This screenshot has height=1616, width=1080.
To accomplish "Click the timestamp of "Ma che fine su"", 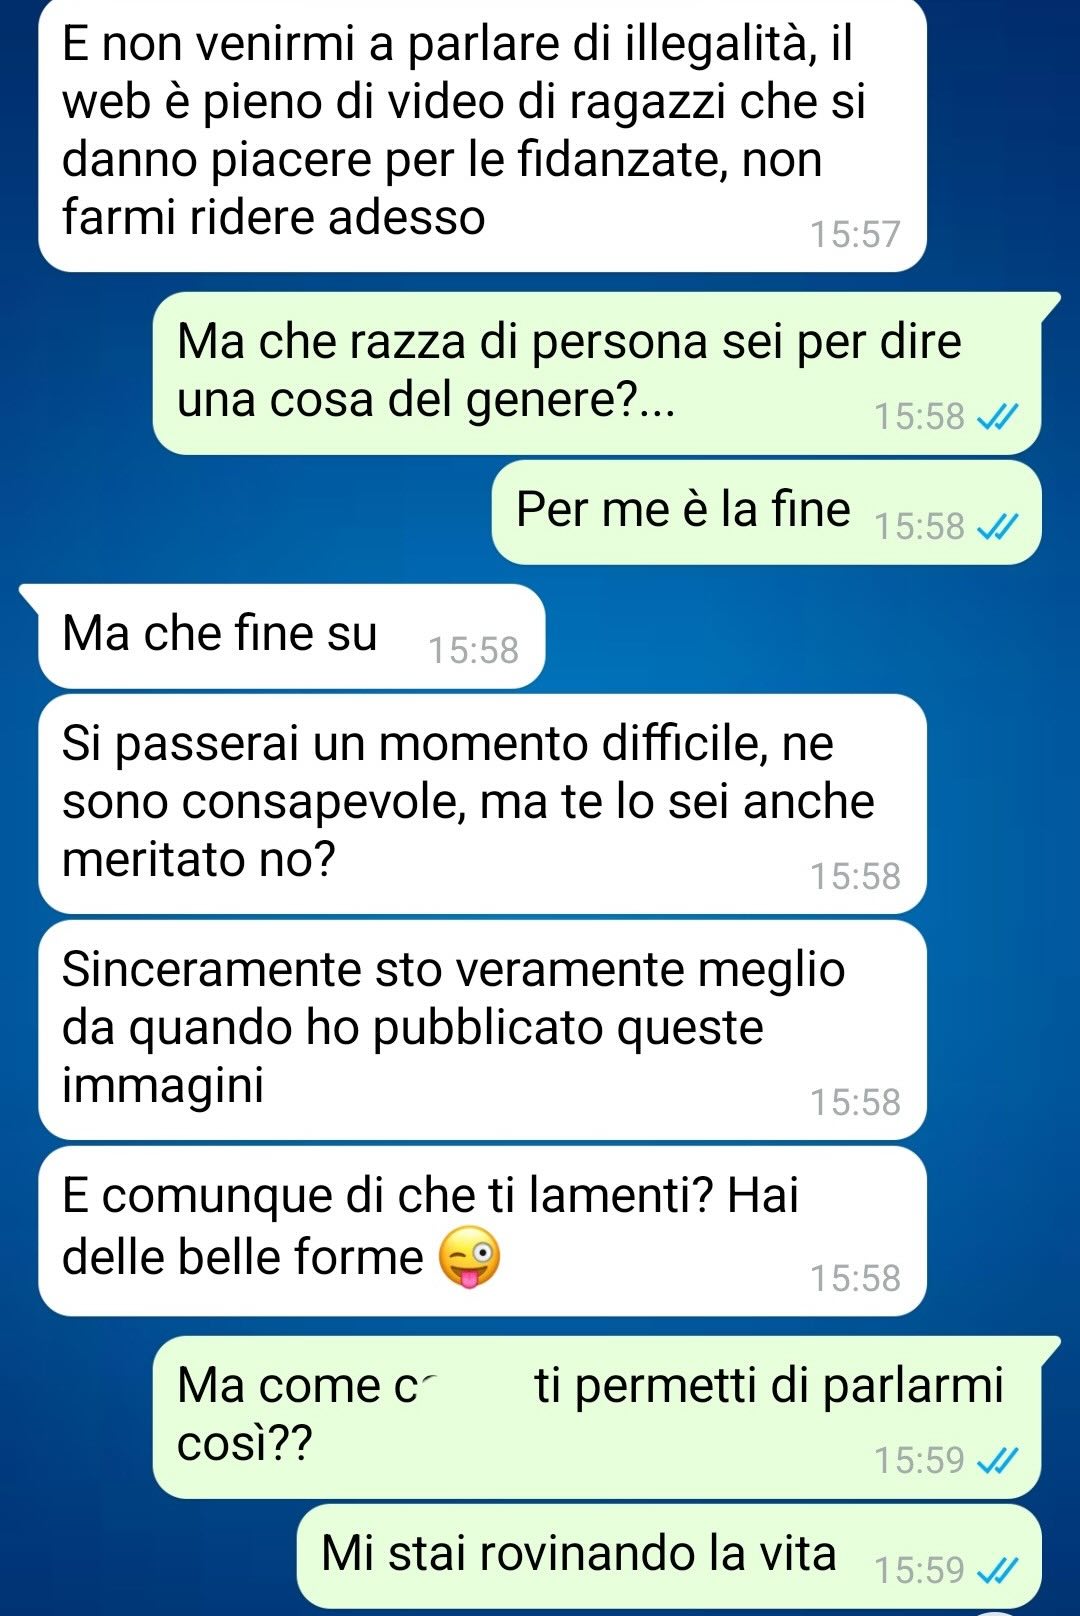I will tap(473, 651).
